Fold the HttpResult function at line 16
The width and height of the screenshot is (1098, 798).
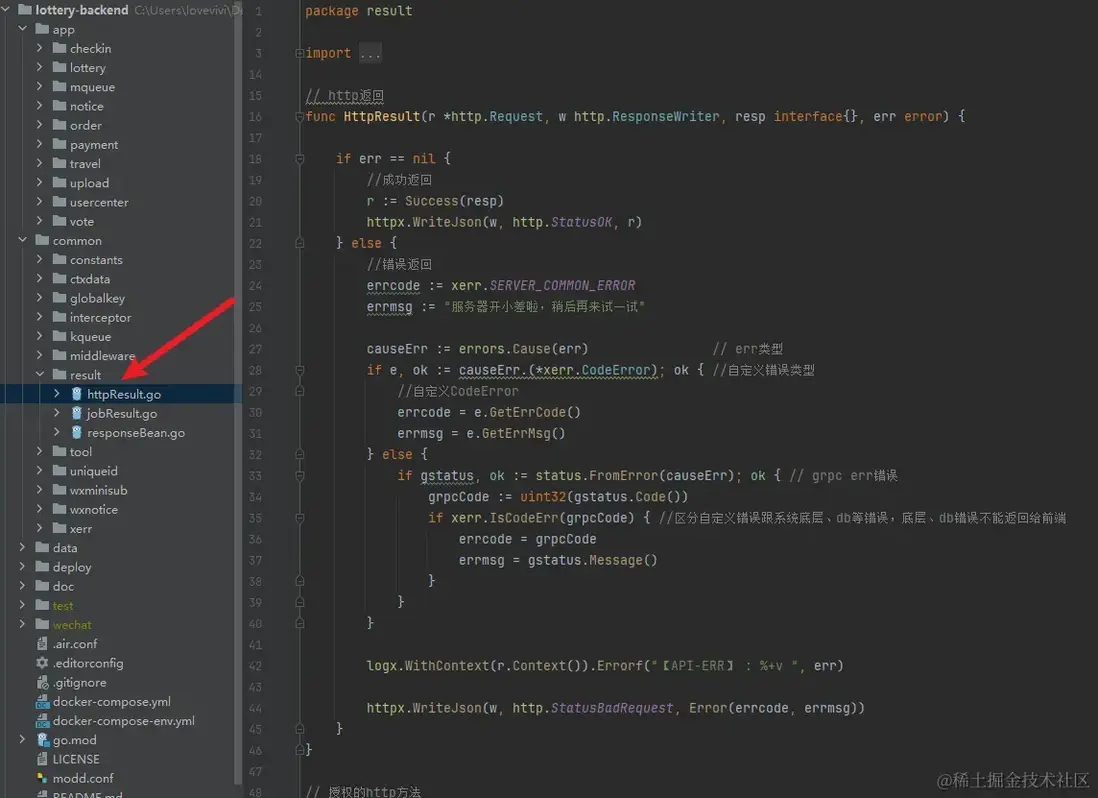click(x=300, y=116)
